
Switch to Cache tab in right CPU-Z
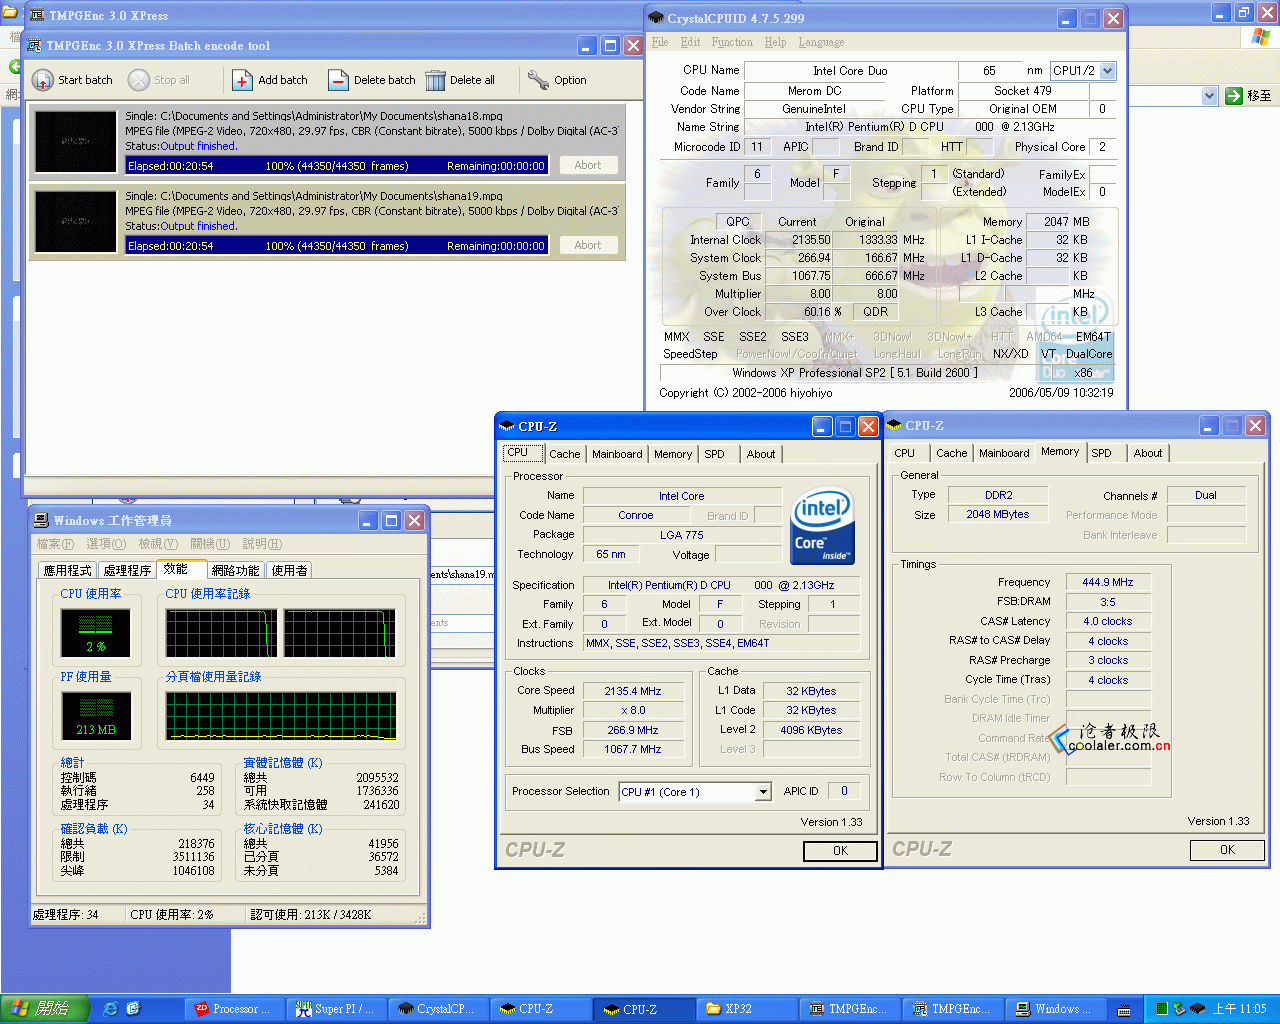(x=951, y=453)
